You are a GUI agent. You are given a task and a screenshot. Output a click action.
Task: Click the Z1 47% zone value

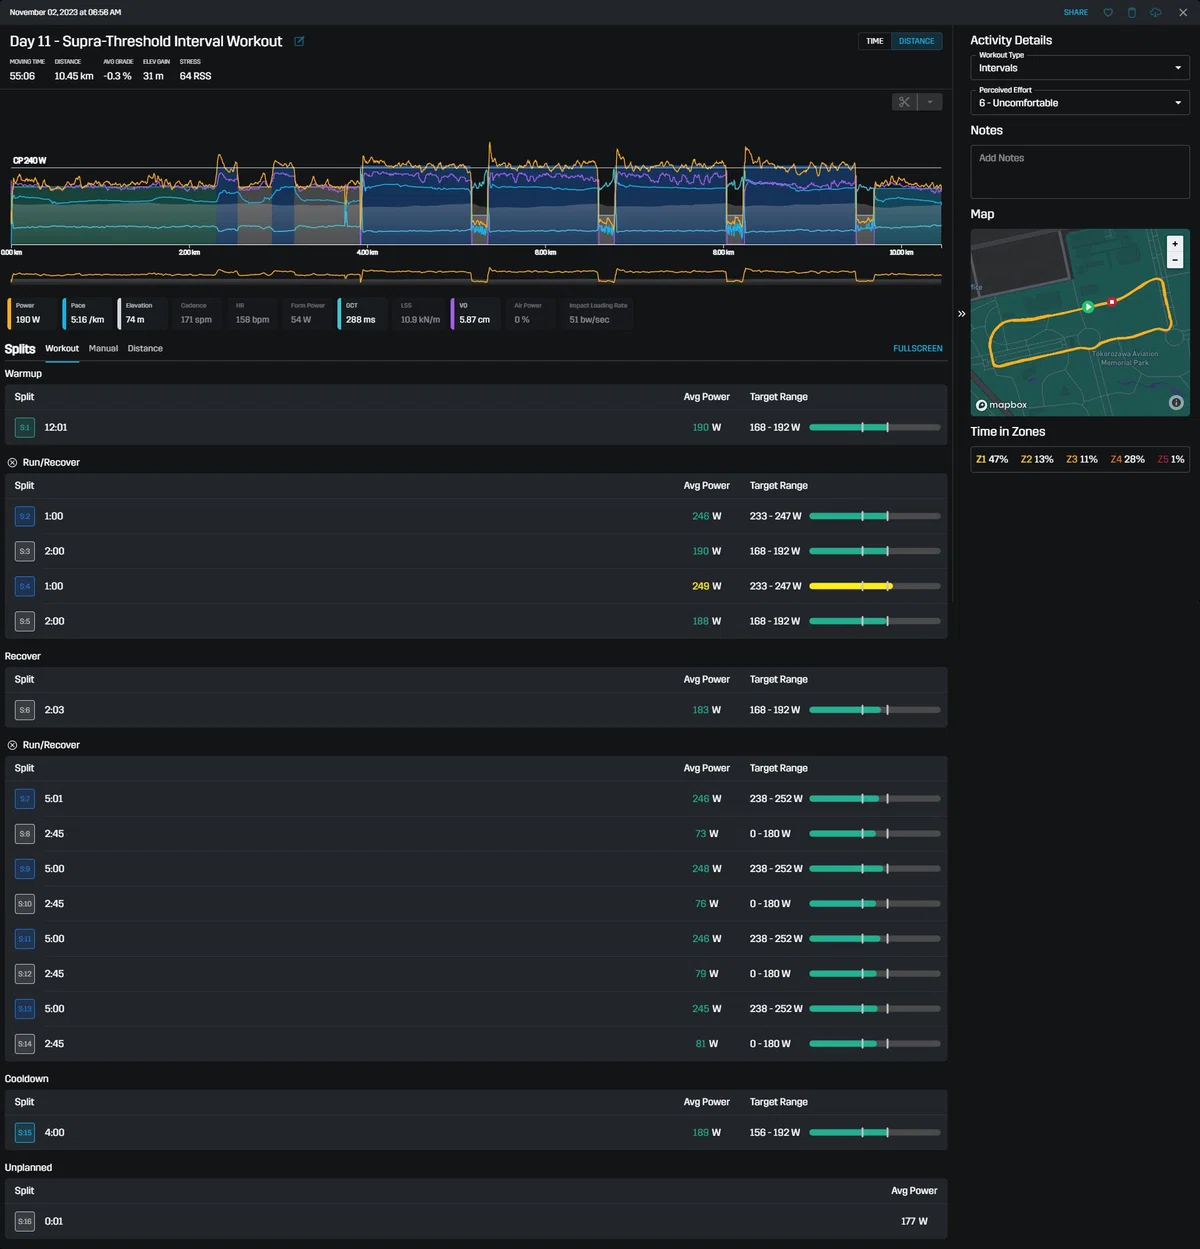coord(992,459)
